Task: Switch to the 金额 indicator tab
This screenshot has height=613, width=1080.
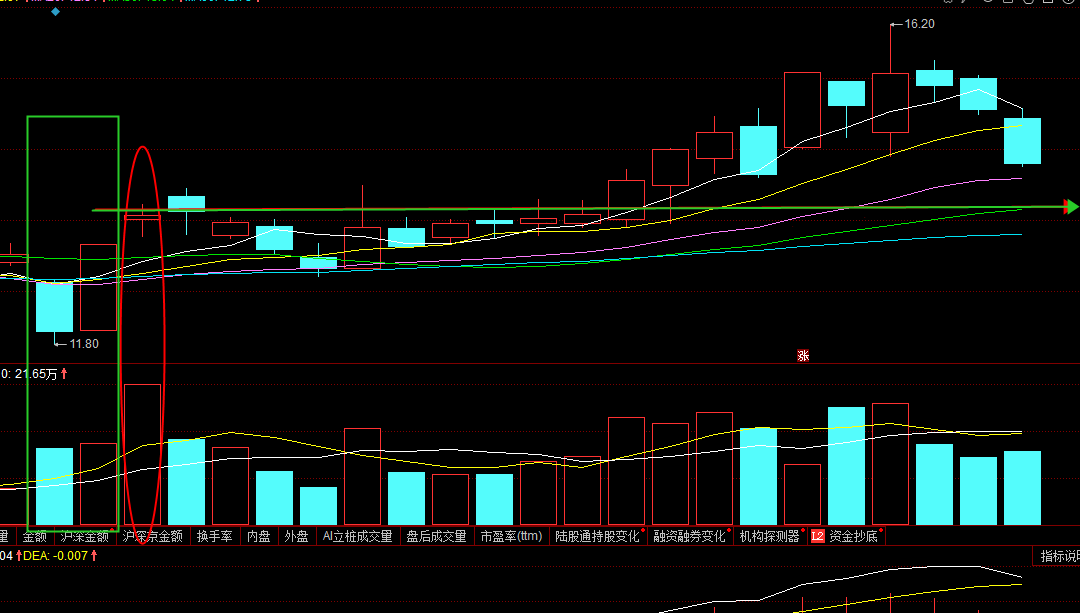Action: click(x=34, y=536)
